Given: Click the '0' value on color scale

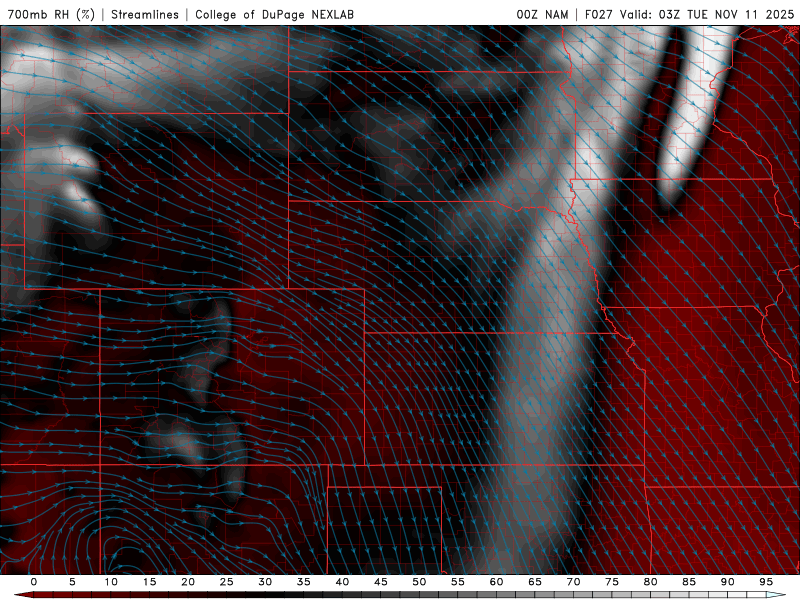Looking at the screenshot, I should (34, 582).
